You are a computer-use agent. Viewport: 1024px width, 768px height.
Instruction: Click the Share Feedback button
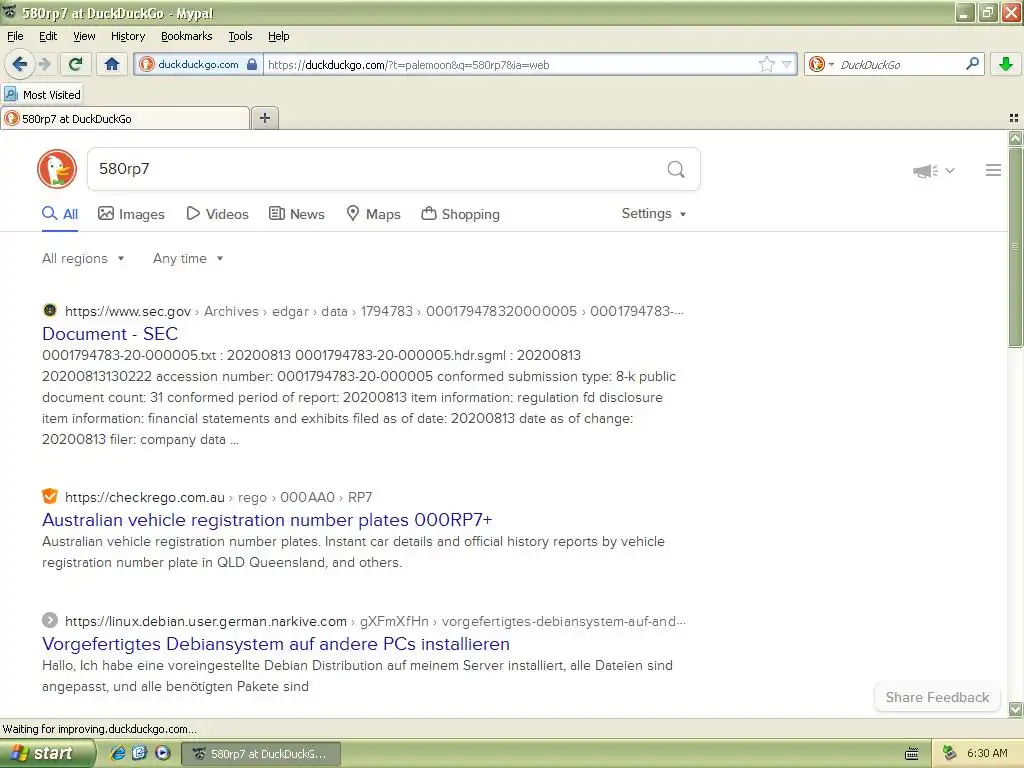point(937,697)
